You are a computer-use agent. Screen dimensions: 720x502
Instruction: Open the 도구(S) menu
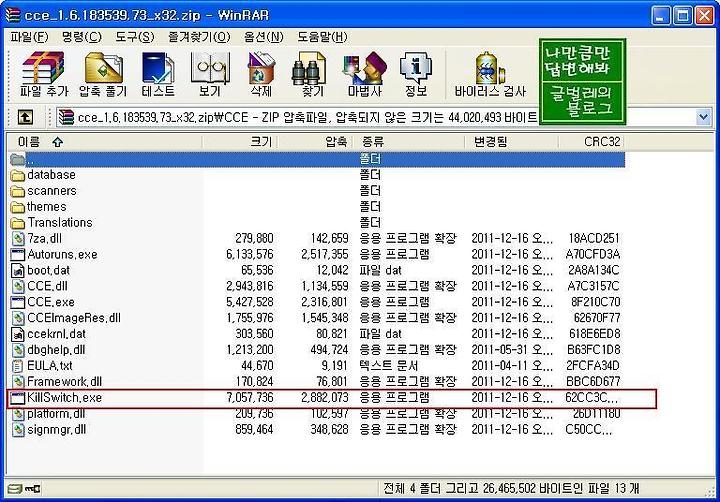pos(135,37)
